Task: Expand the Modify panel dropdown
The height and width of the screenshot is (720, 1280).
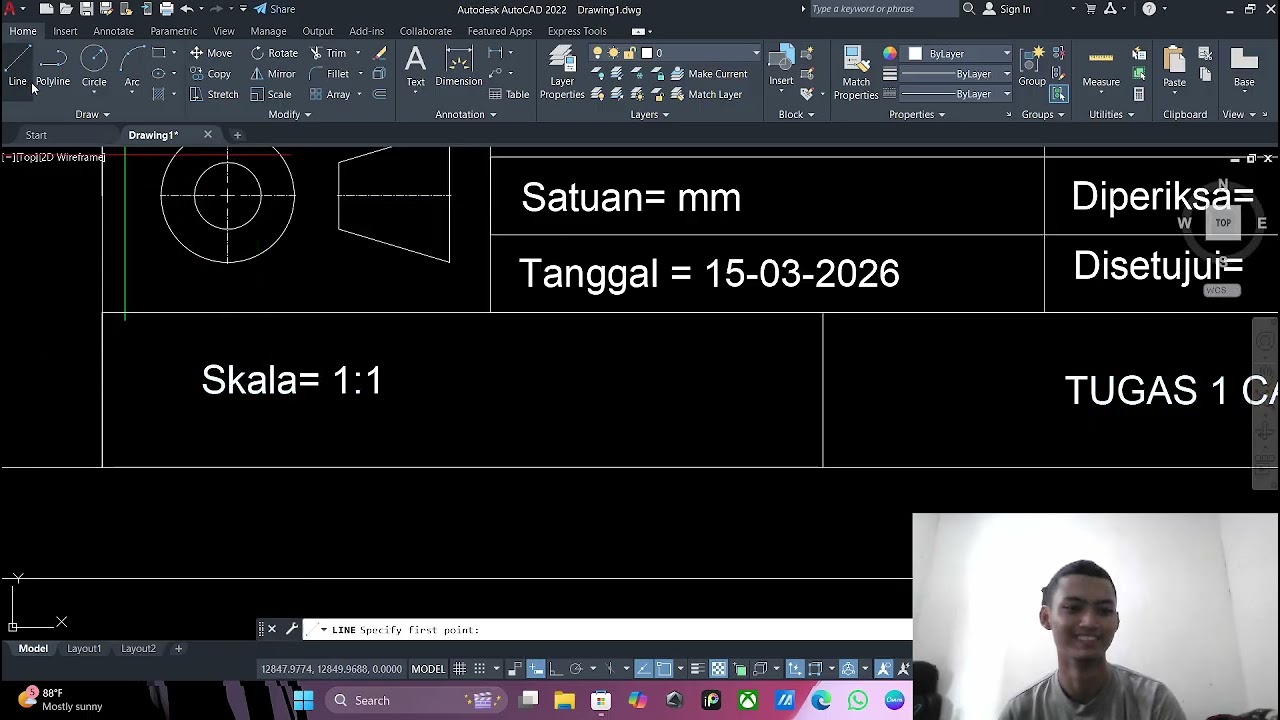Action: pos(290,114)
